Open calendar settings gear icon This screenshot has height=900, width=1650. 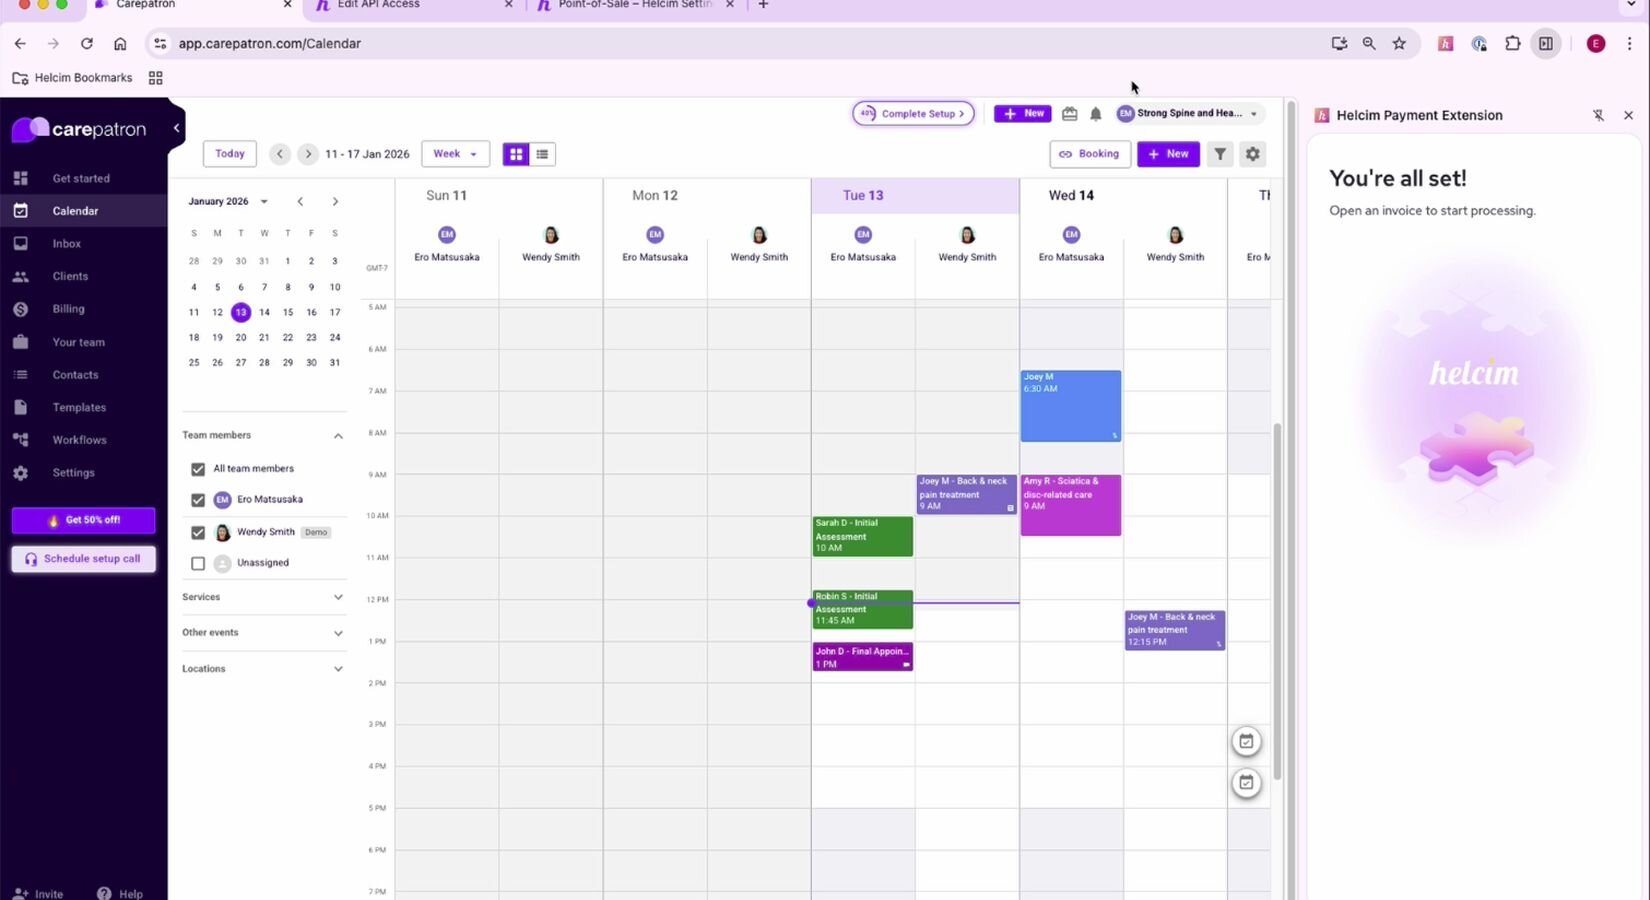point(1252,154)
